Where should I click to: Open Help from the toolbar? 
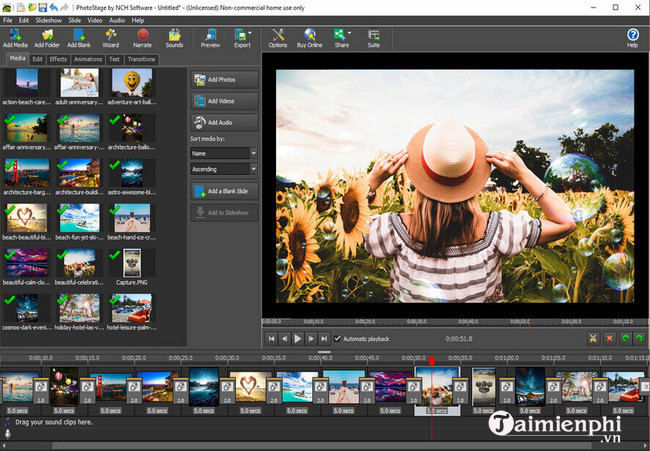click(x=632, y=36)
